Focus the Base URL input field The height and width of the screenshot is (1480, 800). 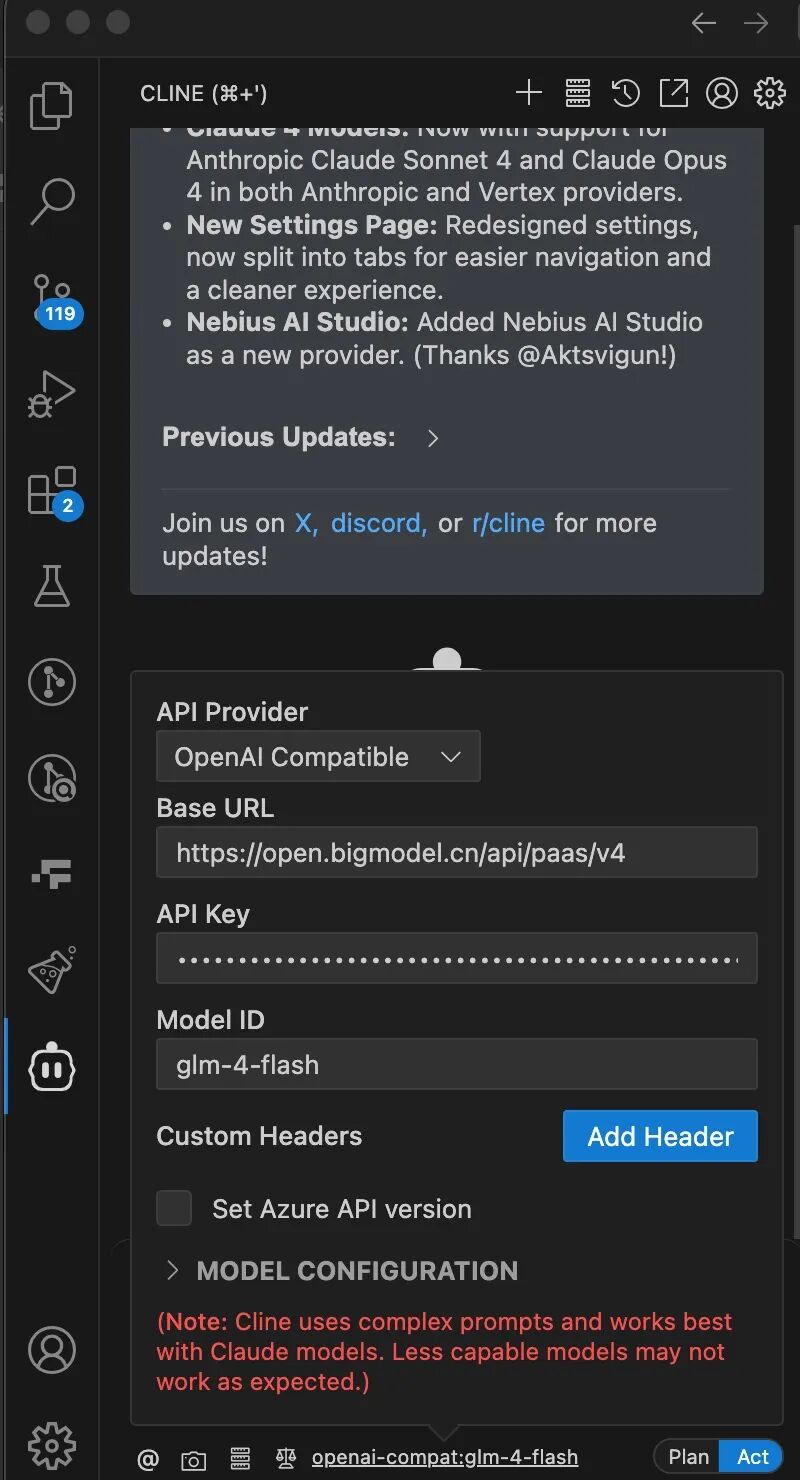[x=457, y=852]
